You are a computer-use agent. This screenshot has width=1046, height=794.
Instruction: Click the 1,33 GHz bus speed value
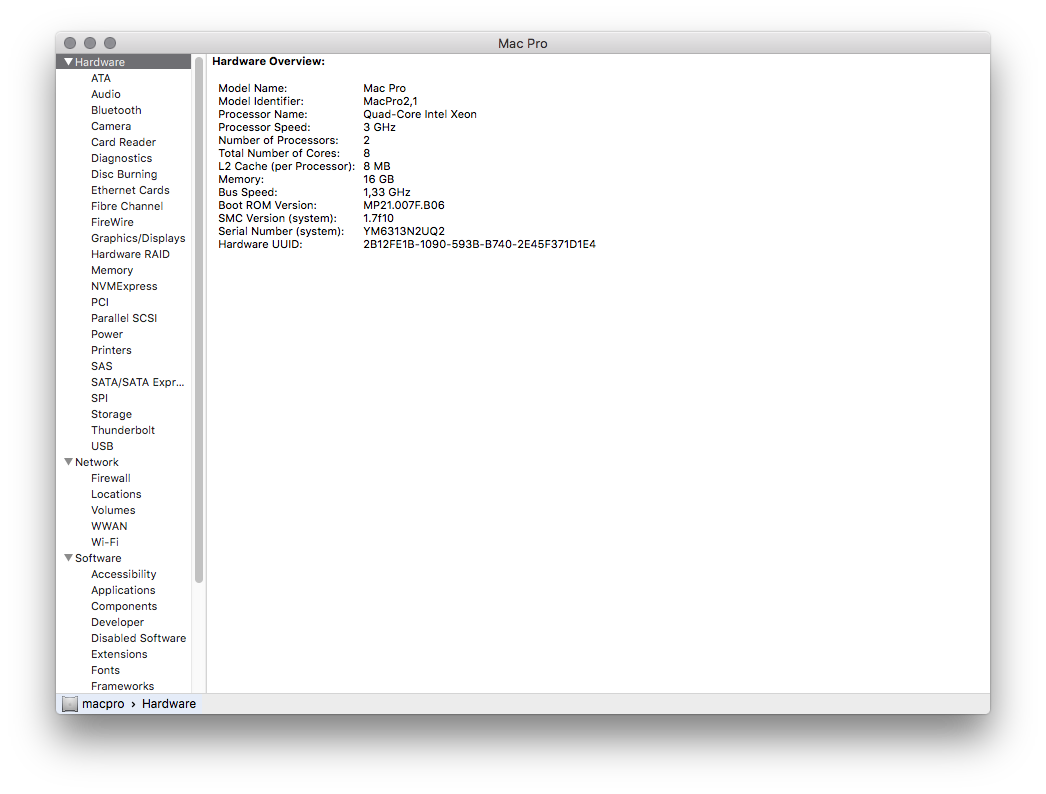pyautogui.click(x=386, y=192)
